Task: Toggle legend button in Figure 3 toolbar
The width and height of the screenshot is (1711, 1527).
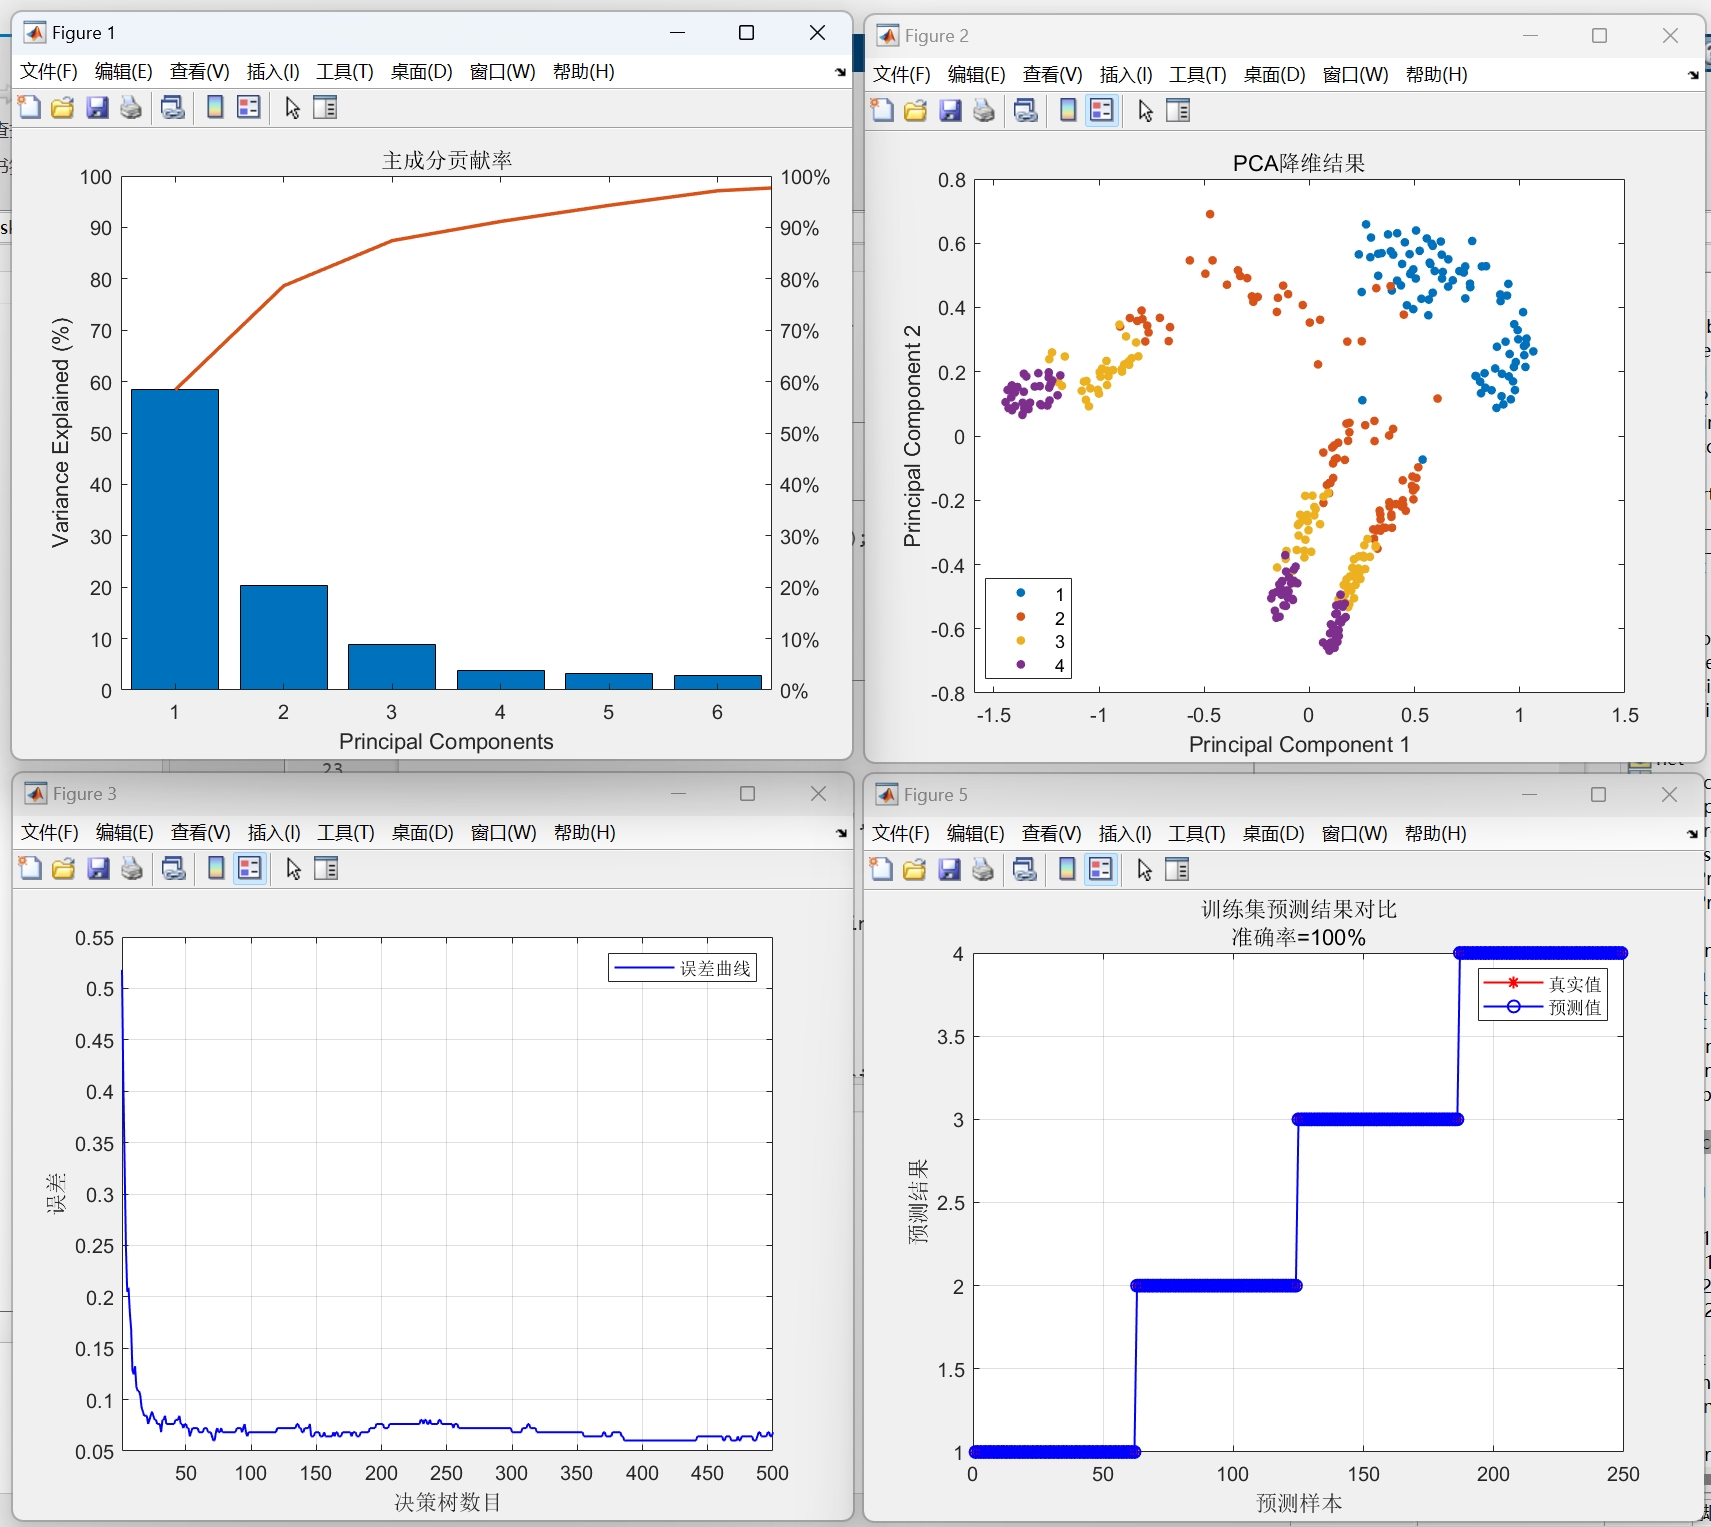Action: click(250, 868)
